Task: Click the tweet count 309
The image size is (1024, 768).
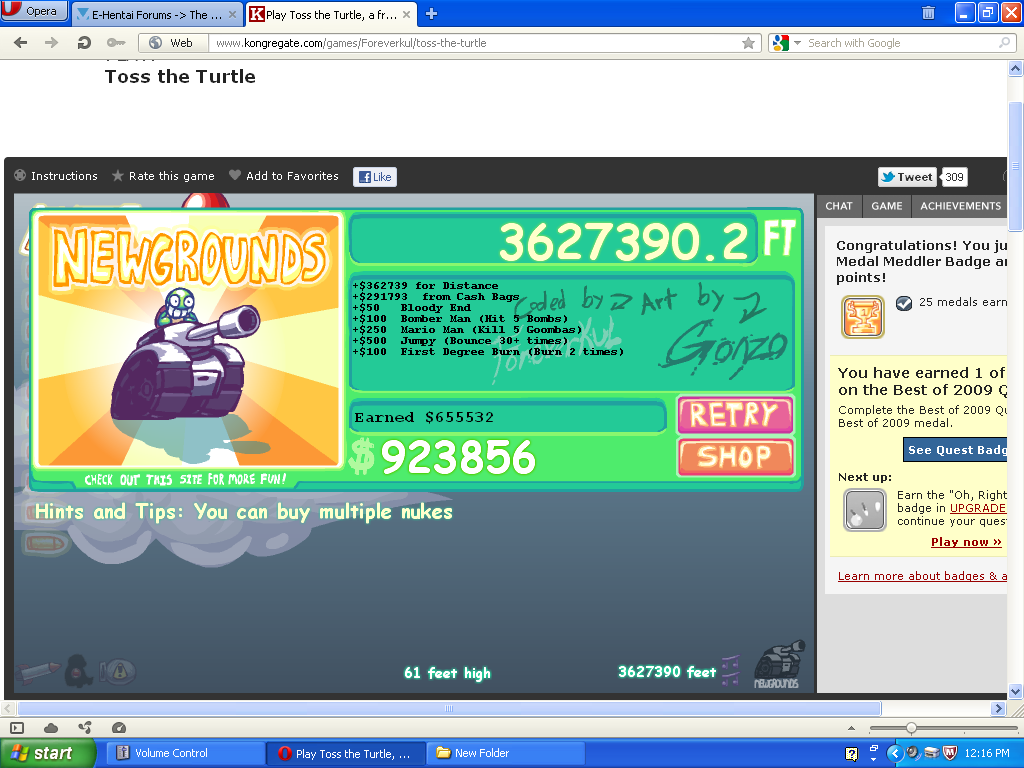Action: [x=954, y=177]
